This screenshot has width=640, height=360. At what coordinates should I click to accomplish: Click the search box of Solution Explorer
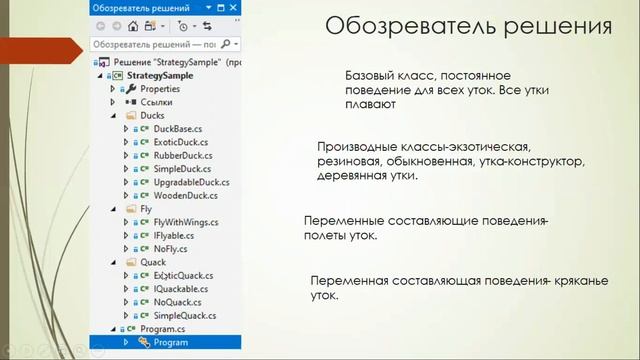tap(165, 44)
